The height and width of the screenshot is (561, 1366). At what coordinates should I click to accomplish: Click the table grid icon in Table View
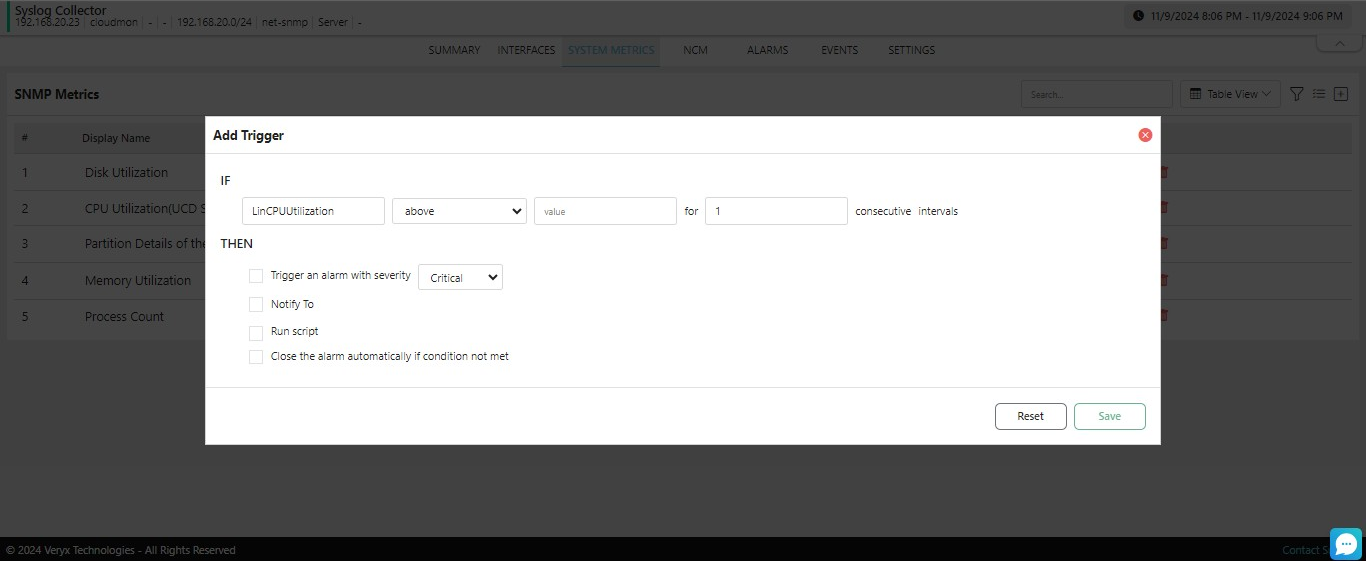click(x=1195, y=94)
